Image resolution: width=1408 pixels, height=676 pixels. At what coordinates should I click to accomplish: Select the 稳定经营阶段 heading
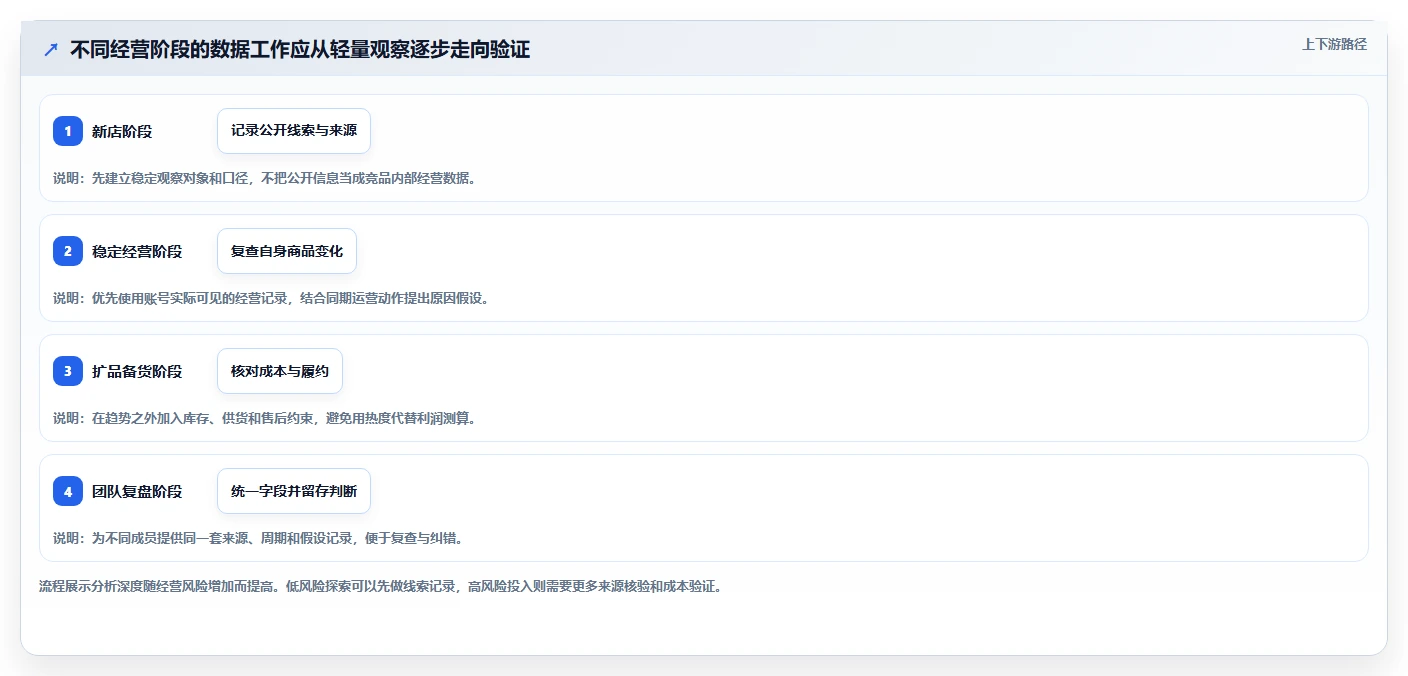137,251
